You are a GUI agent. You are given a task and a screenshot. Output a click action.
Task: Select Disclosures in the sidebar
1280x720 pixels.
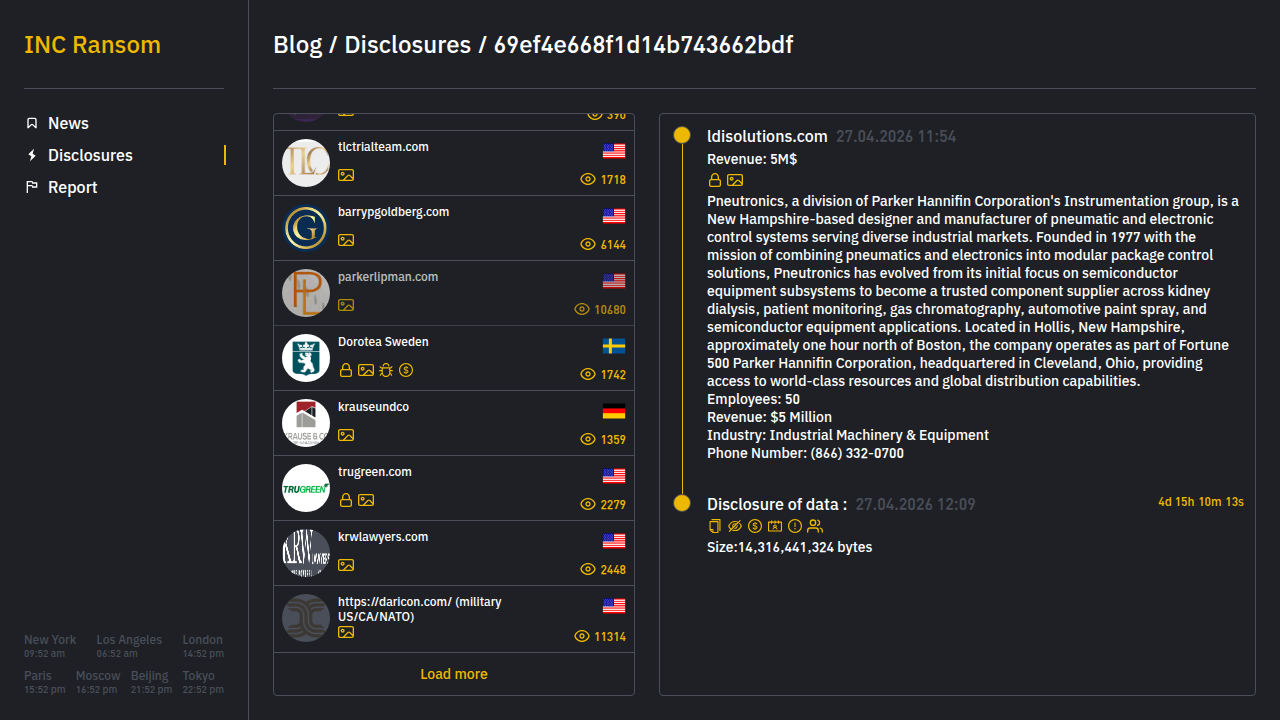tap(90, 155)
